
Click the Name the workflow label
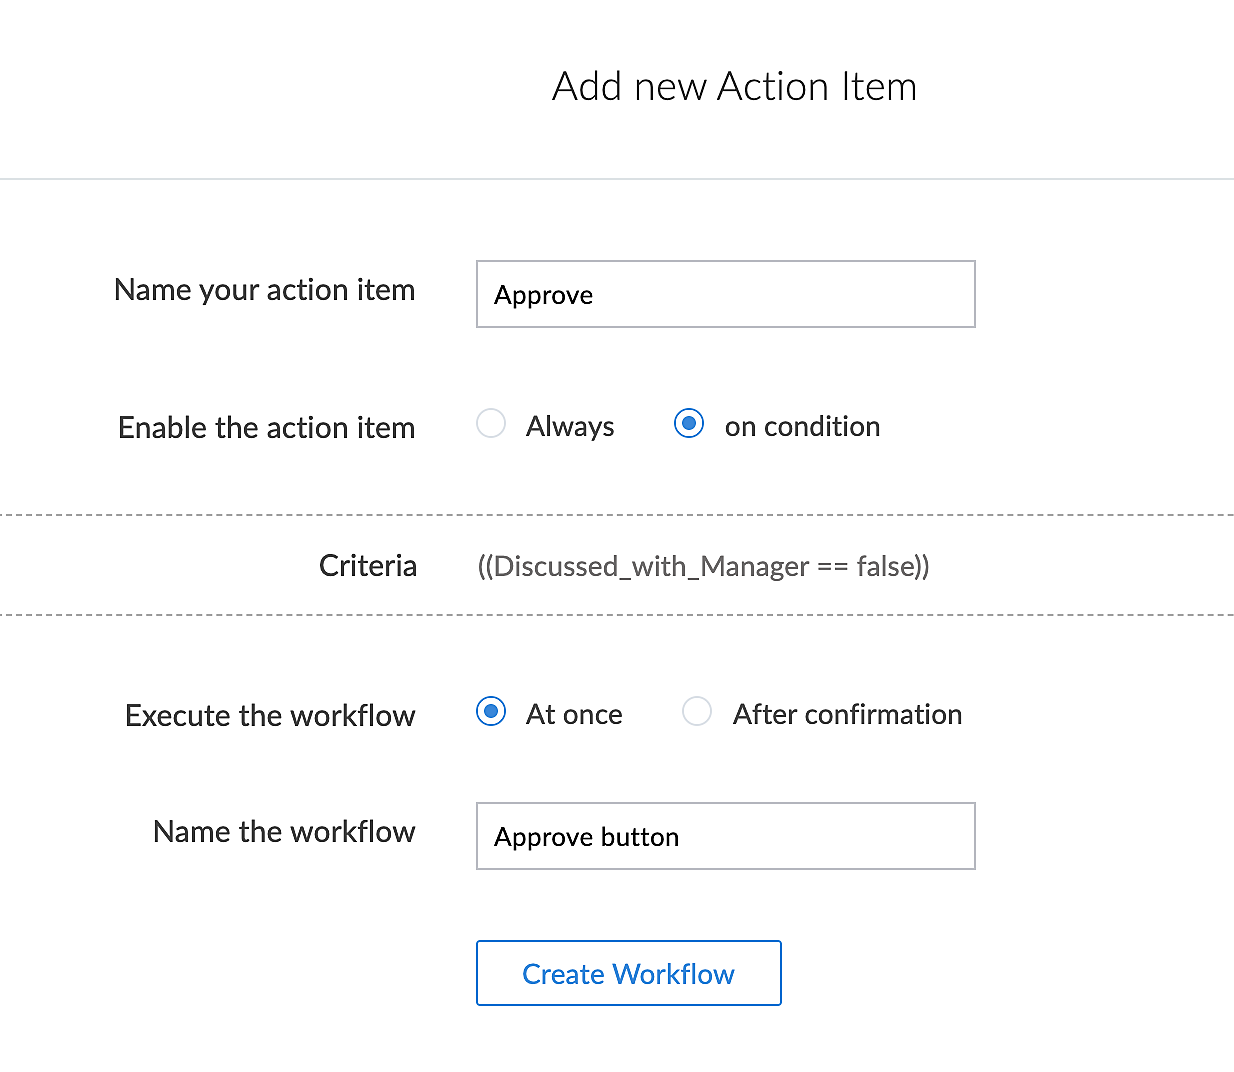coord(284,832)
